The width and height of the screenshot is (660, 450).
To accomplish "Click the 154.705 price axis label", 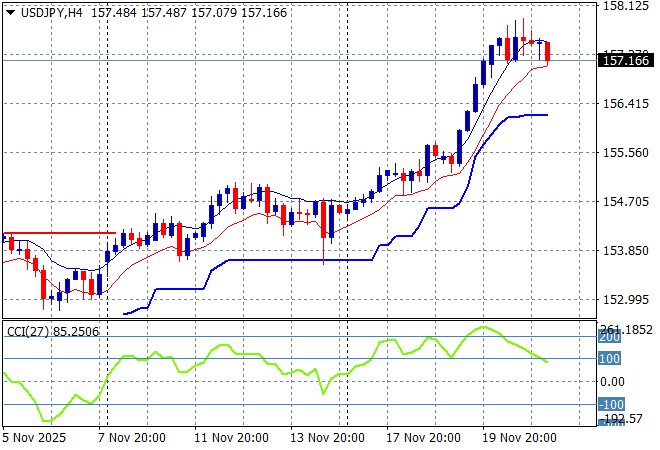I will point(626,202).
